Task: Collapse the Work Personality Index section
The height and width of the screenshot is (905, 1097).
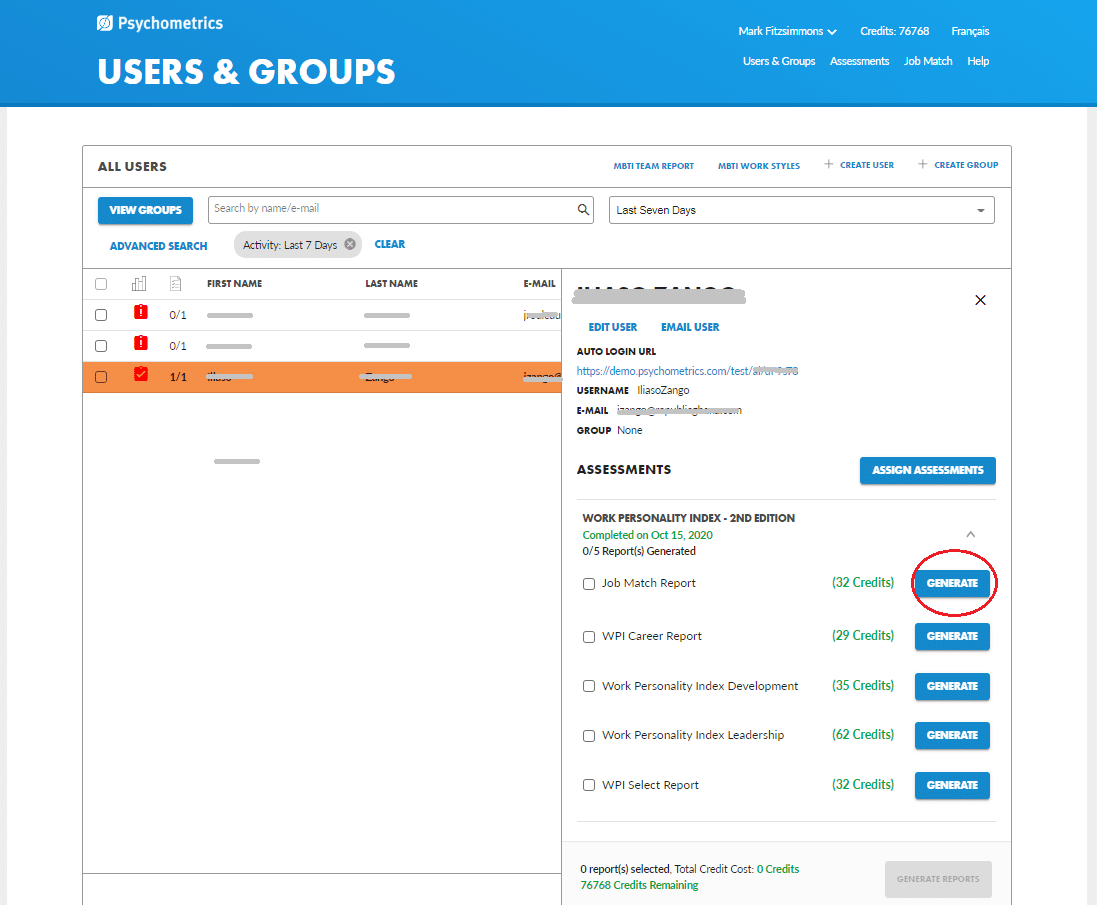Action: pyautogui.click(x=970, y=534)
